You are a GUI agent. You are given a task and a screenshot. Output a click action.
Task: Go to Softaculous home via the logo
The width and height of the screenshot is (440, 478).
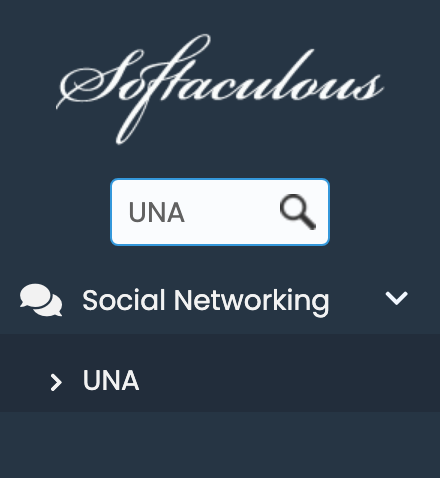click(x=220, y=89)
